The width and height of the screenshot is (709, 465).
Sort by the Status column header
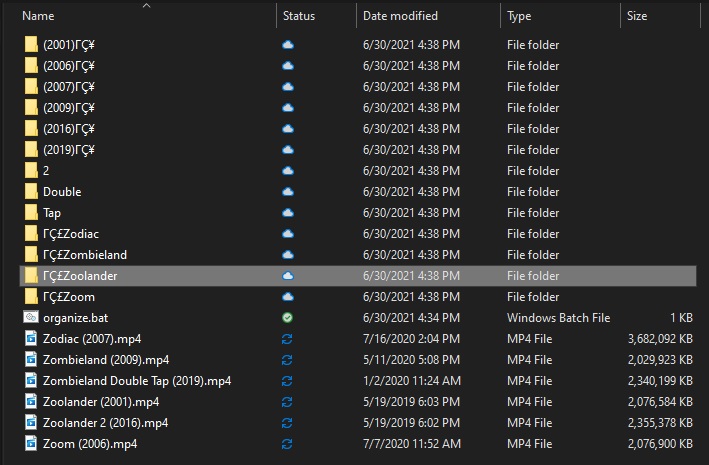(x=299, y=16)
